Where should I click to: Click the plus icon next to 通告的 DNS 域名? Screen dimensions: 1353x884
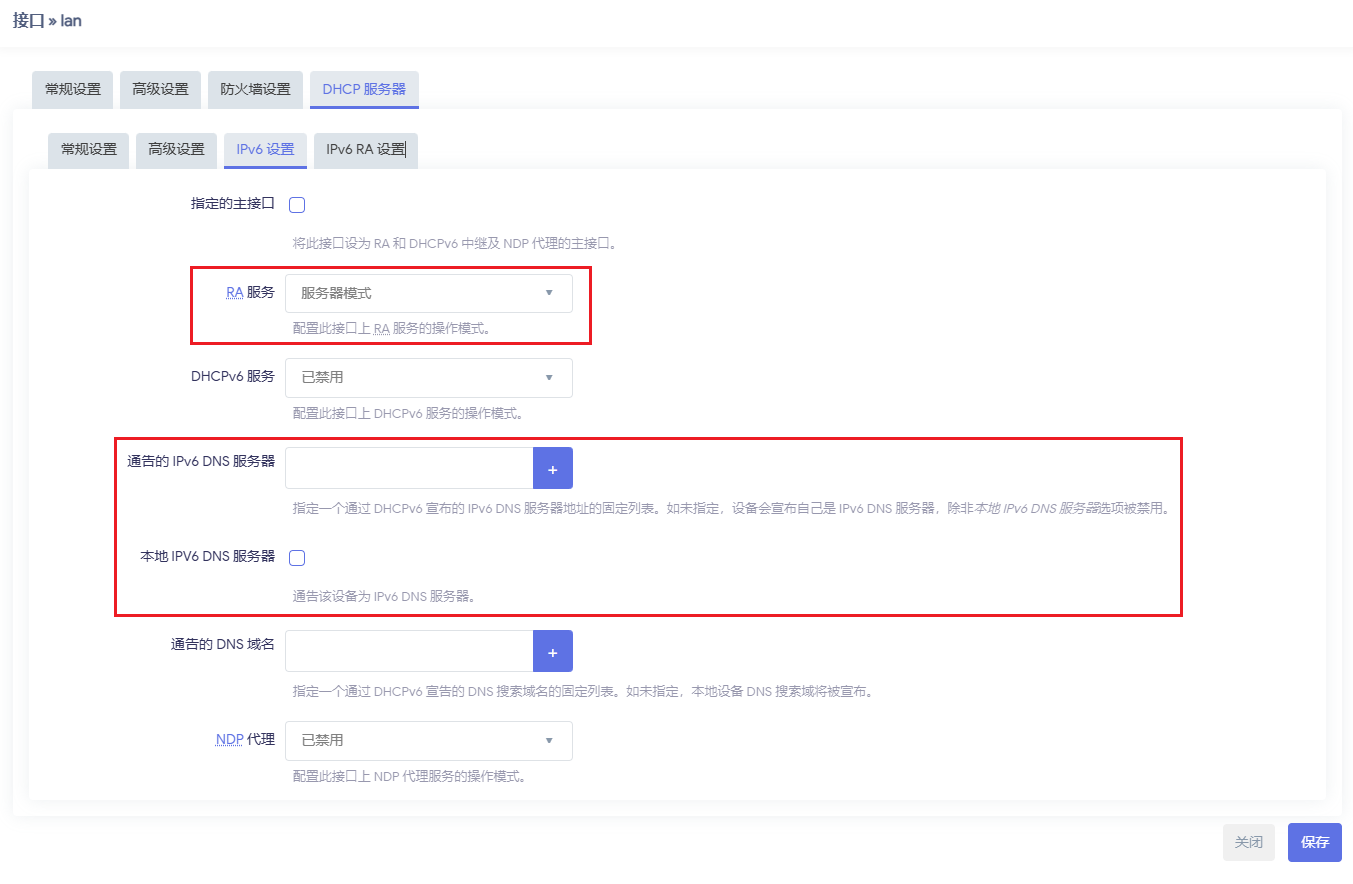pos(552,650)
